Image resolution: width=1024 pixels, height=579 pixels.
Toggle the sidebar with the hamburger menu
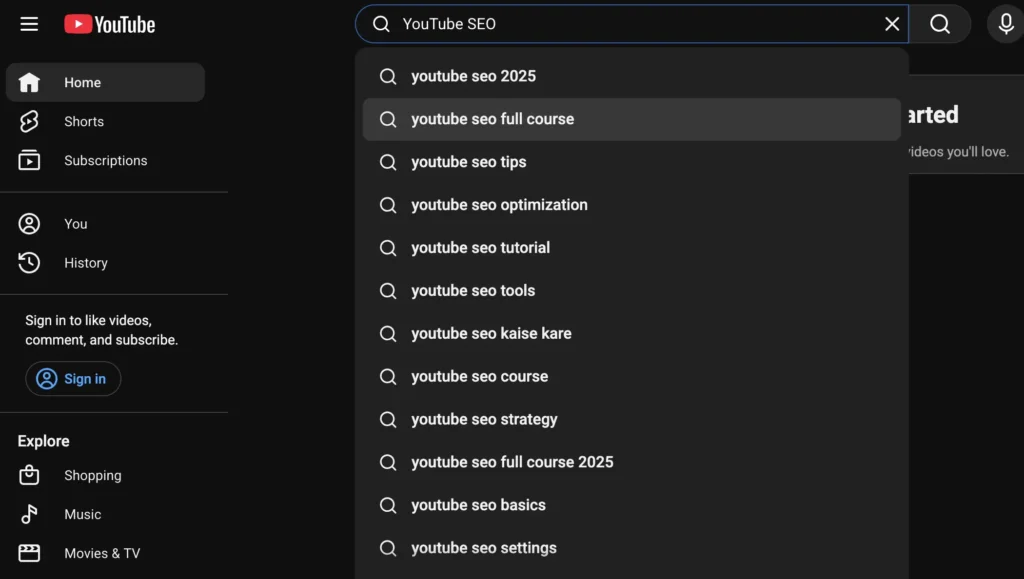28,24
